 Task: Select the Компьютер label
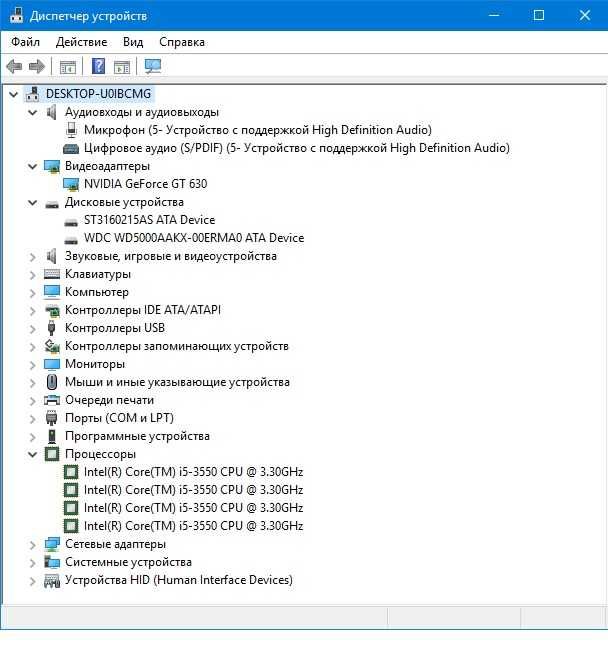[97, 292]
